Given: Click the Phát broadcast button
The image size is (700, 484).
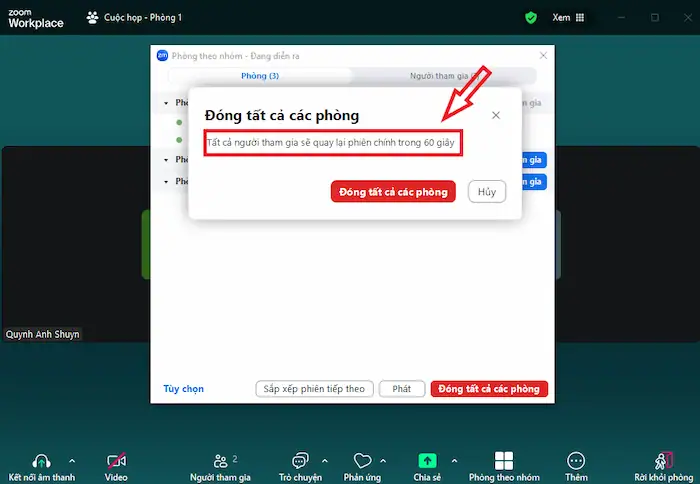Looking at the screenshot, I should 401,389.
